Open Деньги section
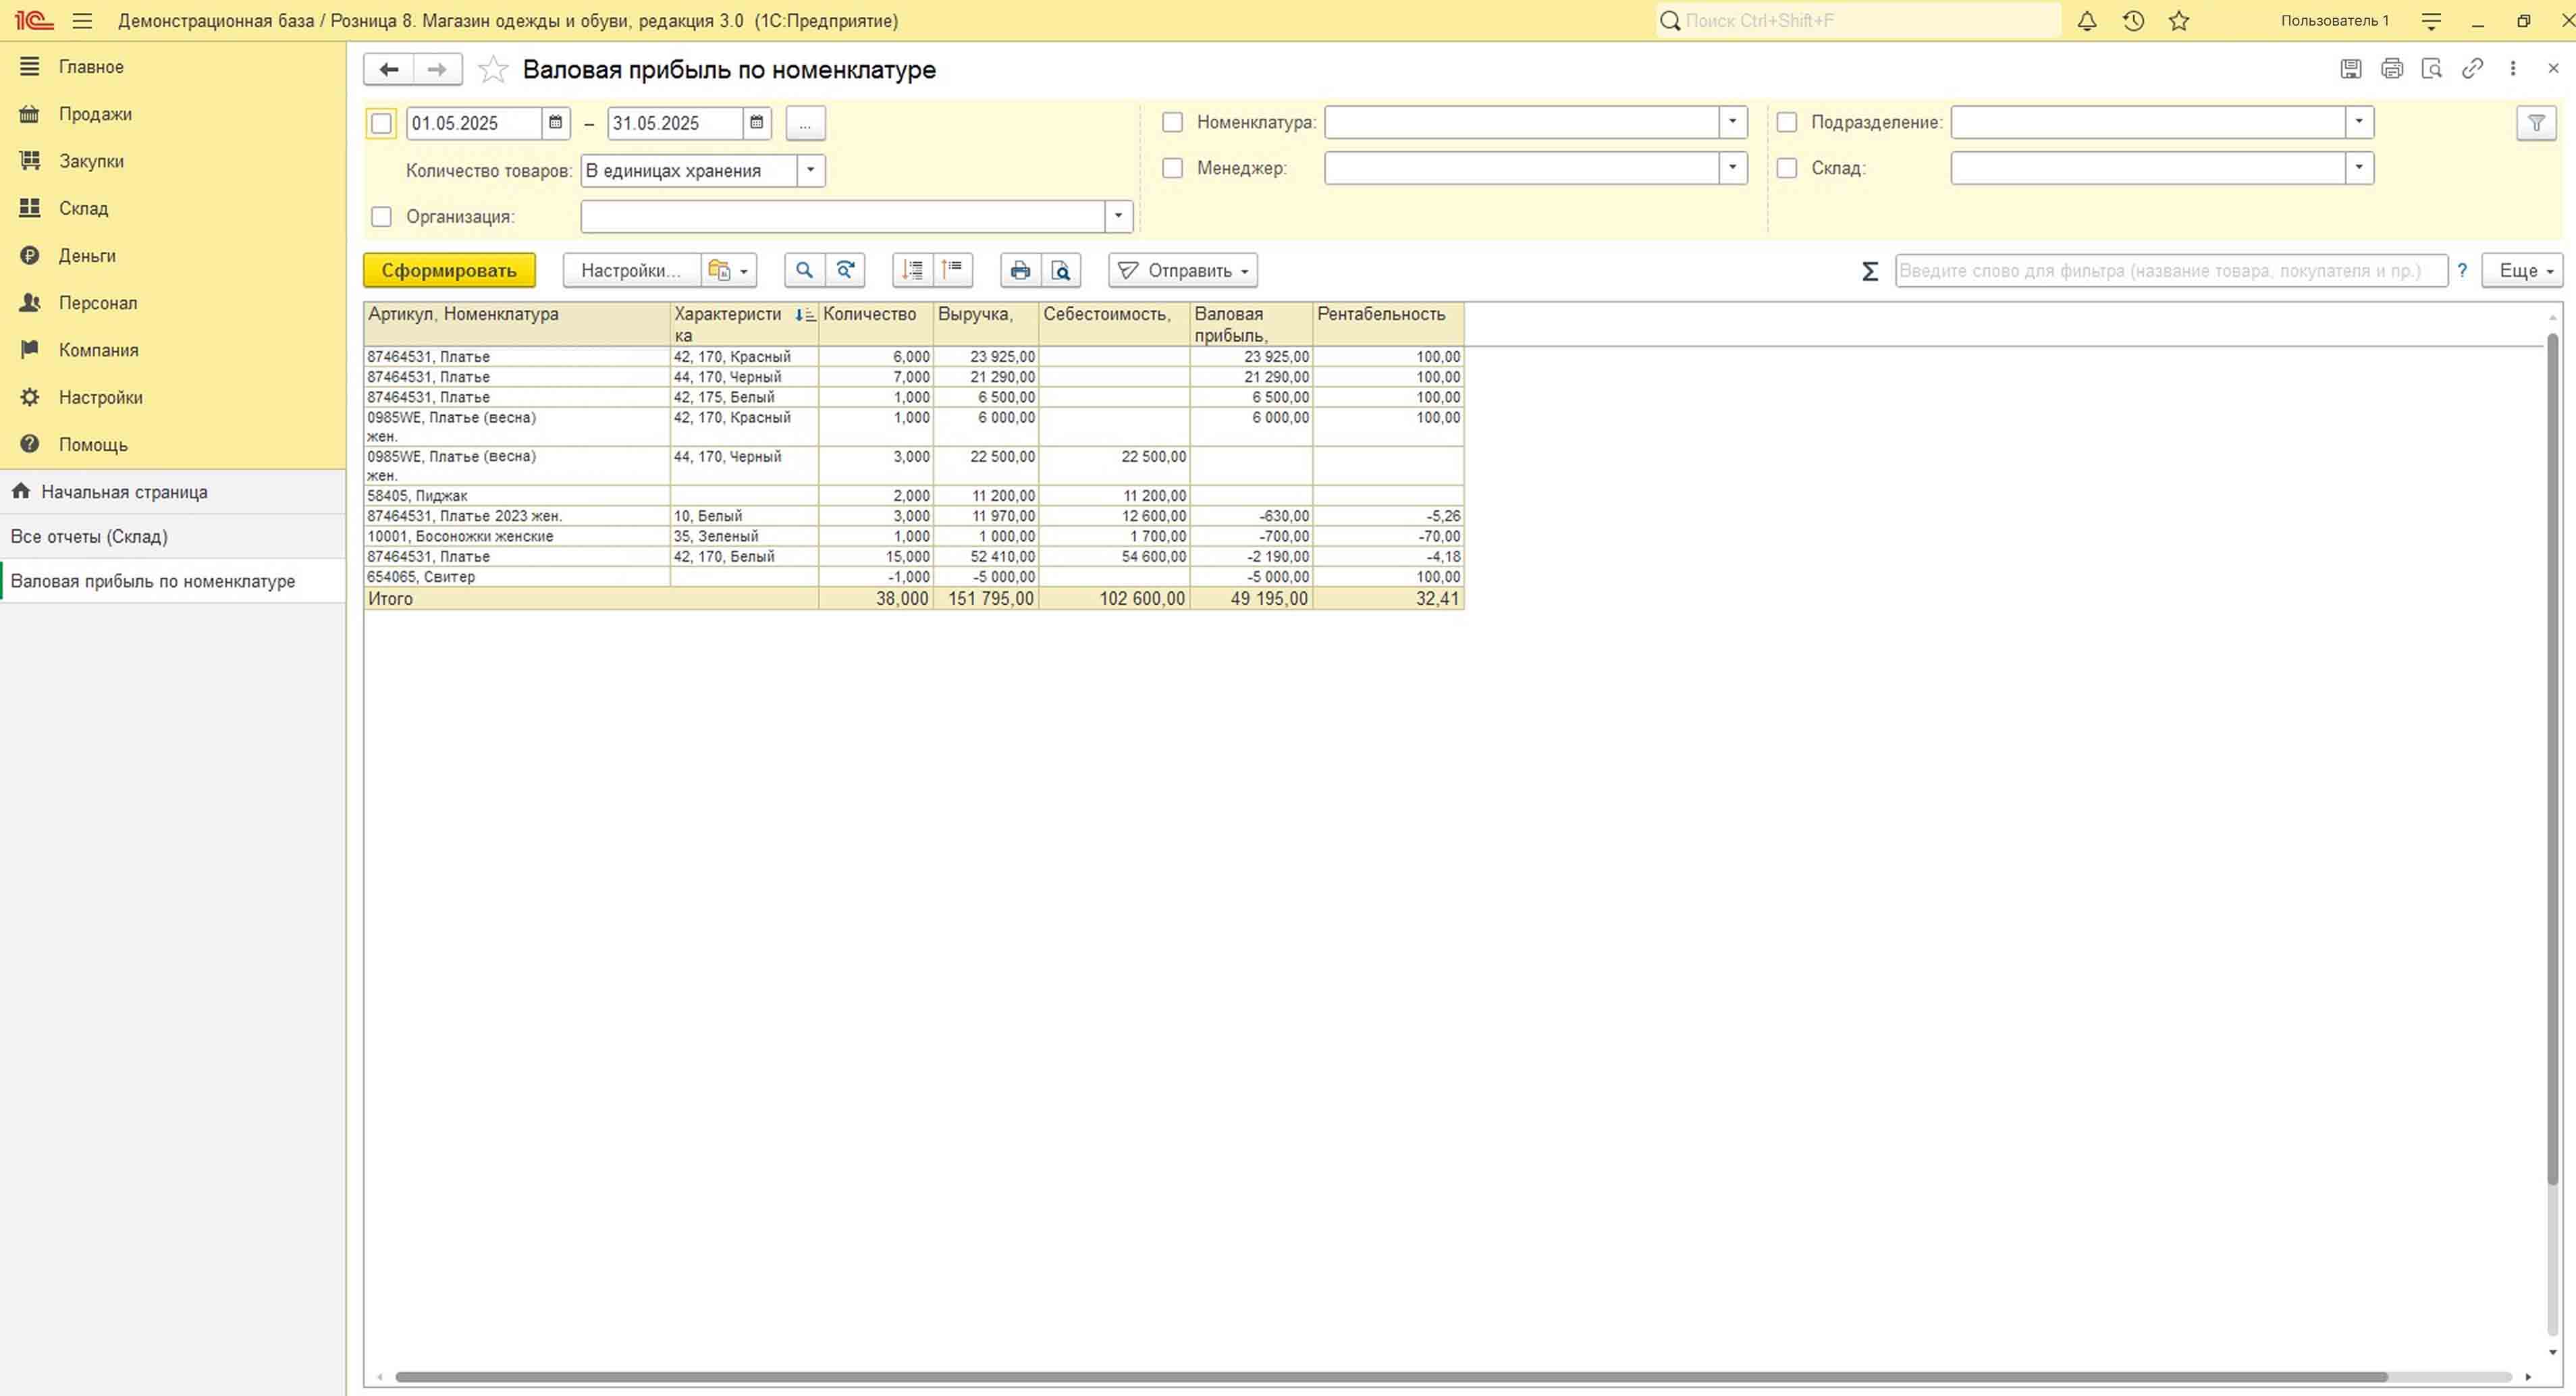The height and width of the screenshot is (1396, 2576). click(172, 255)
